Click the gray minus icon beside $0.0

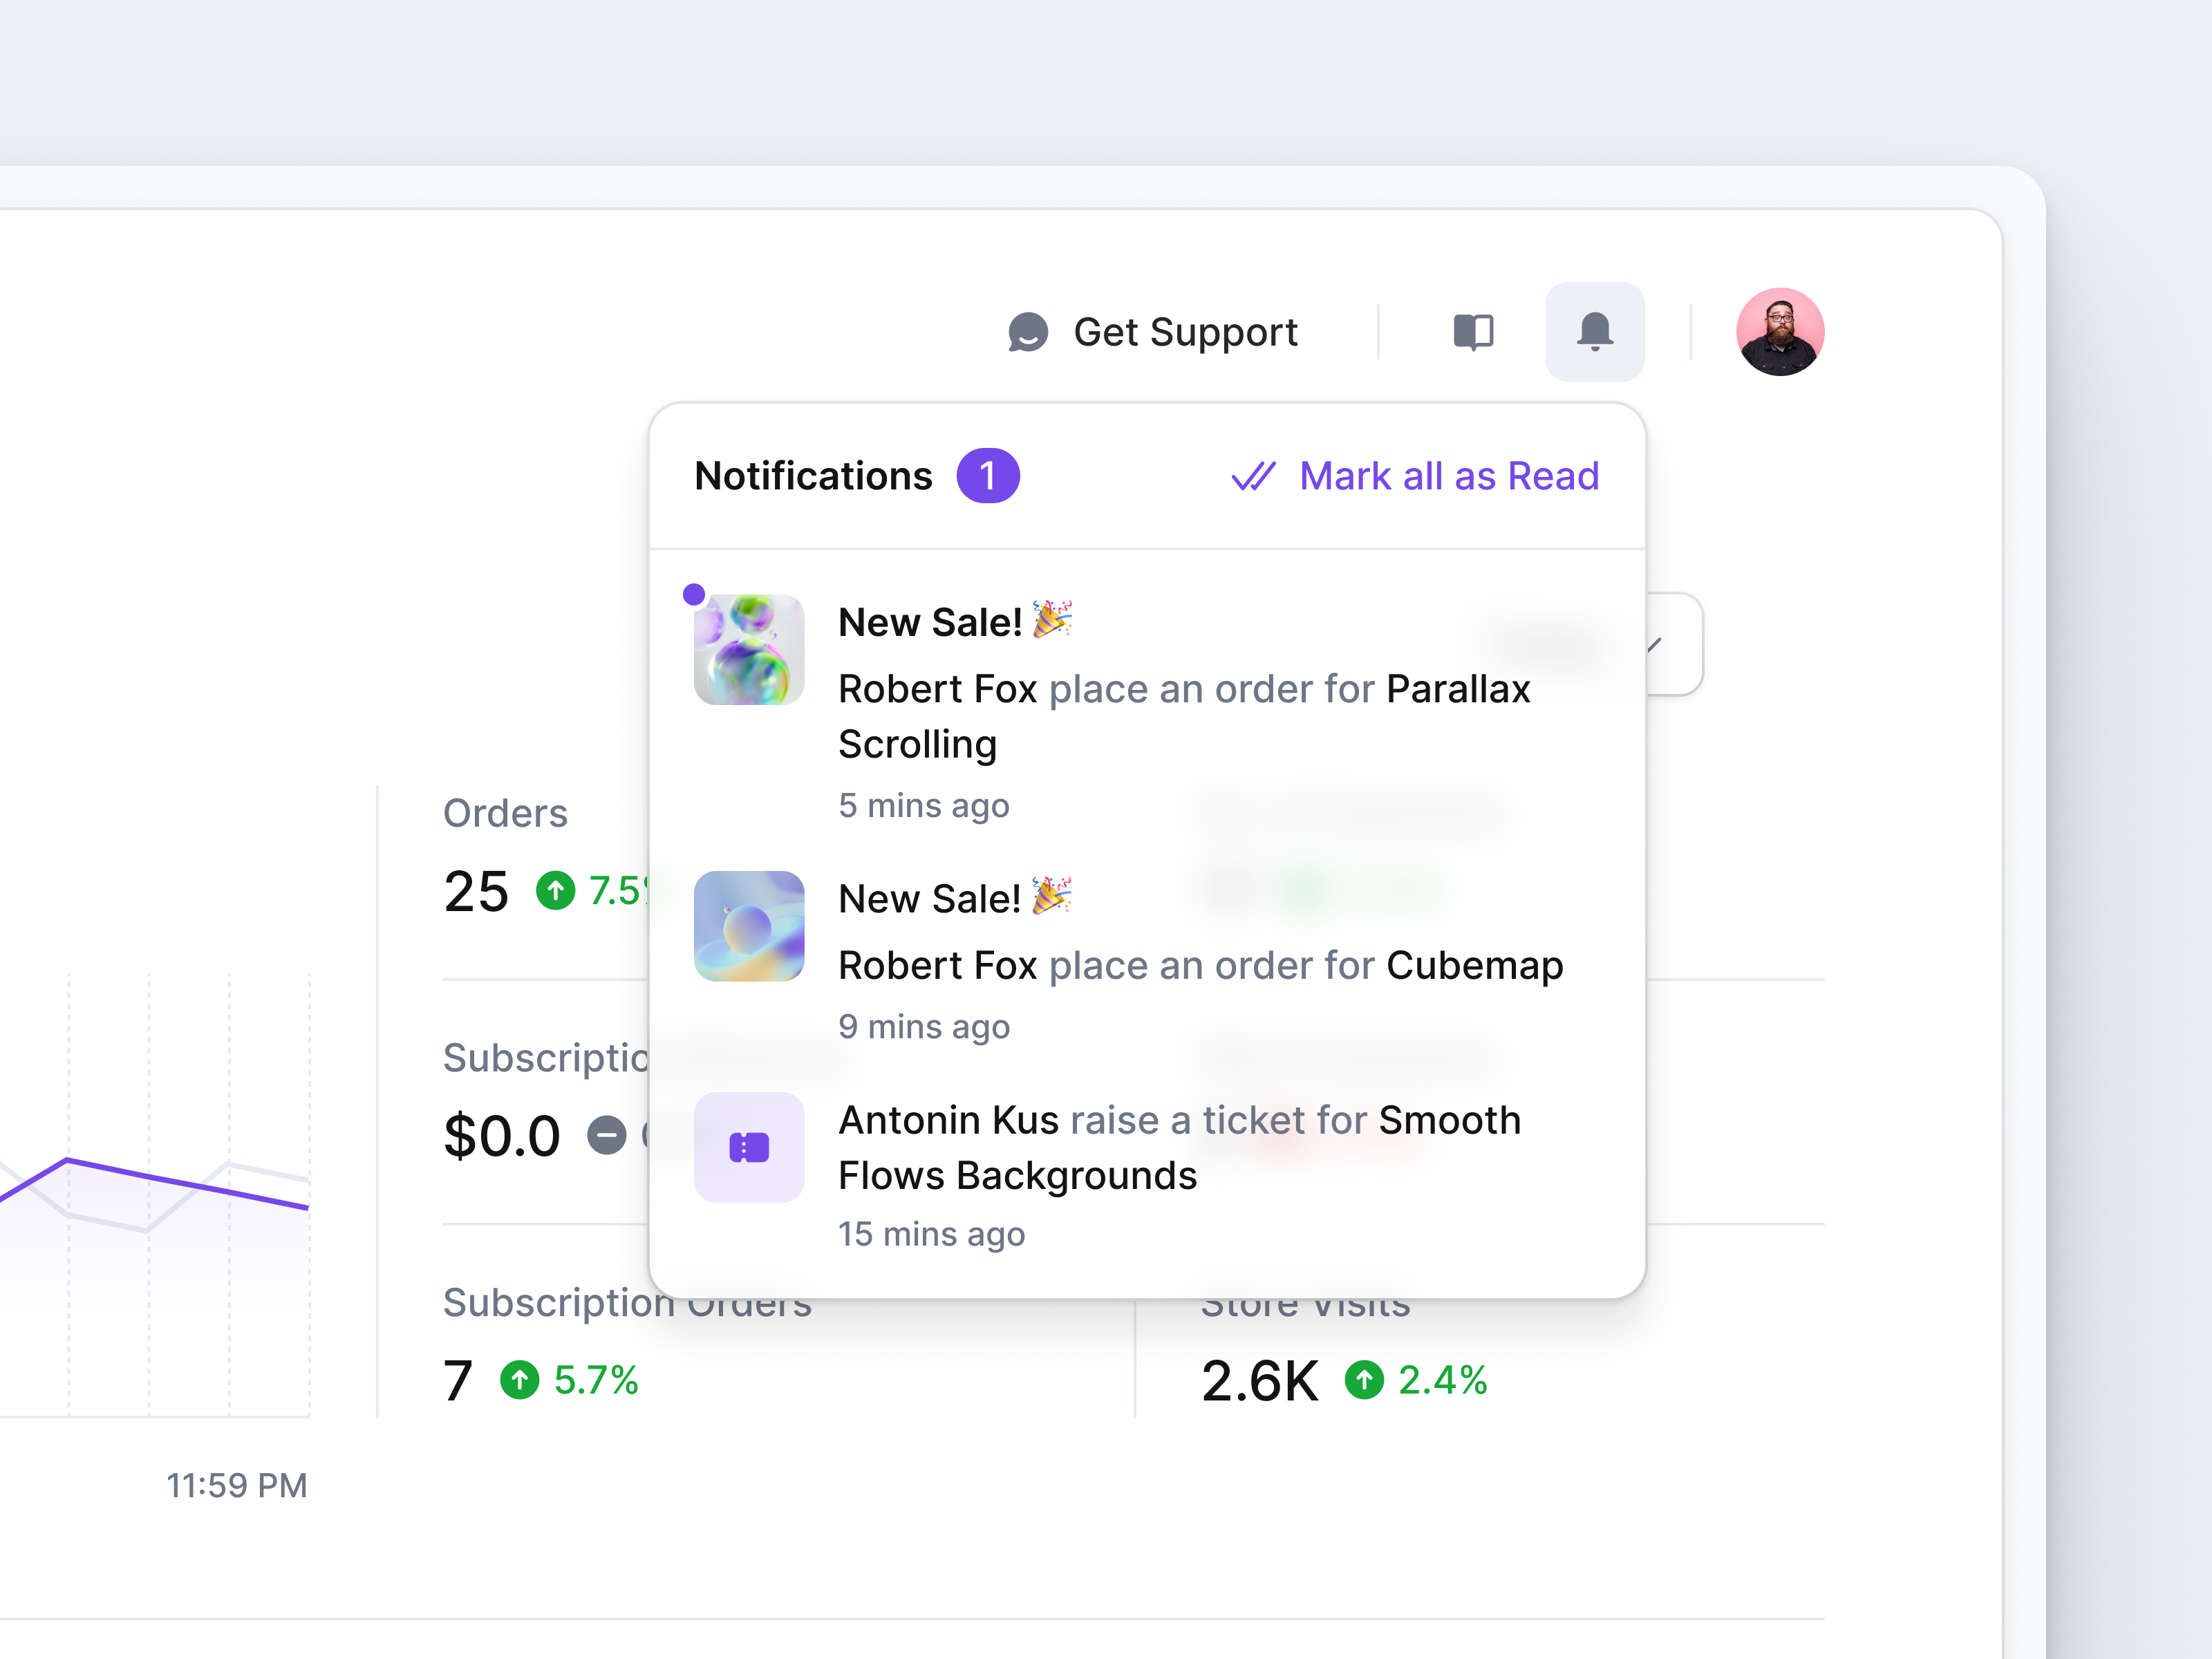click(606, 1134)
